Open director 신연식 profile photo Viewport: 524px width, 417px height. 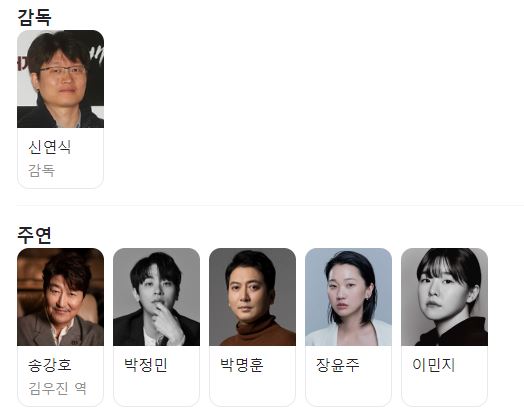coord(60,79)
